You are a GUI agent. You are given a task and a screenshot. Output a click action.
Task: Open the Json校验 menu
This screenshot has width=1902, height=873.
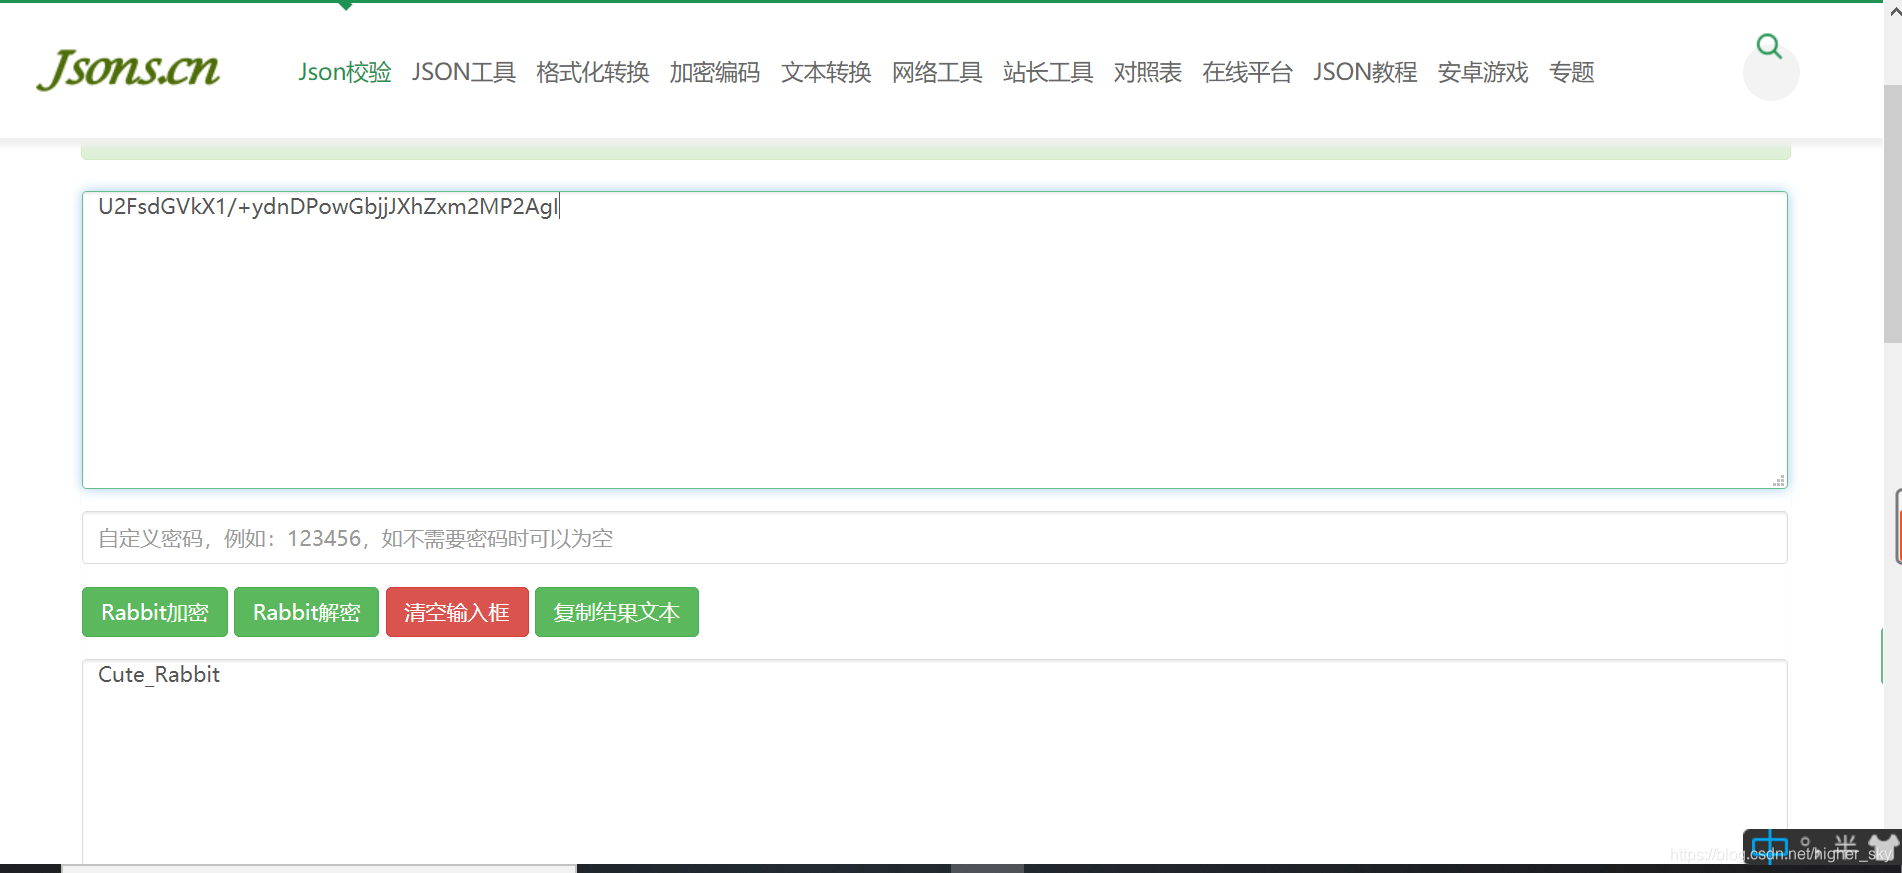click(x=345, y=72)
